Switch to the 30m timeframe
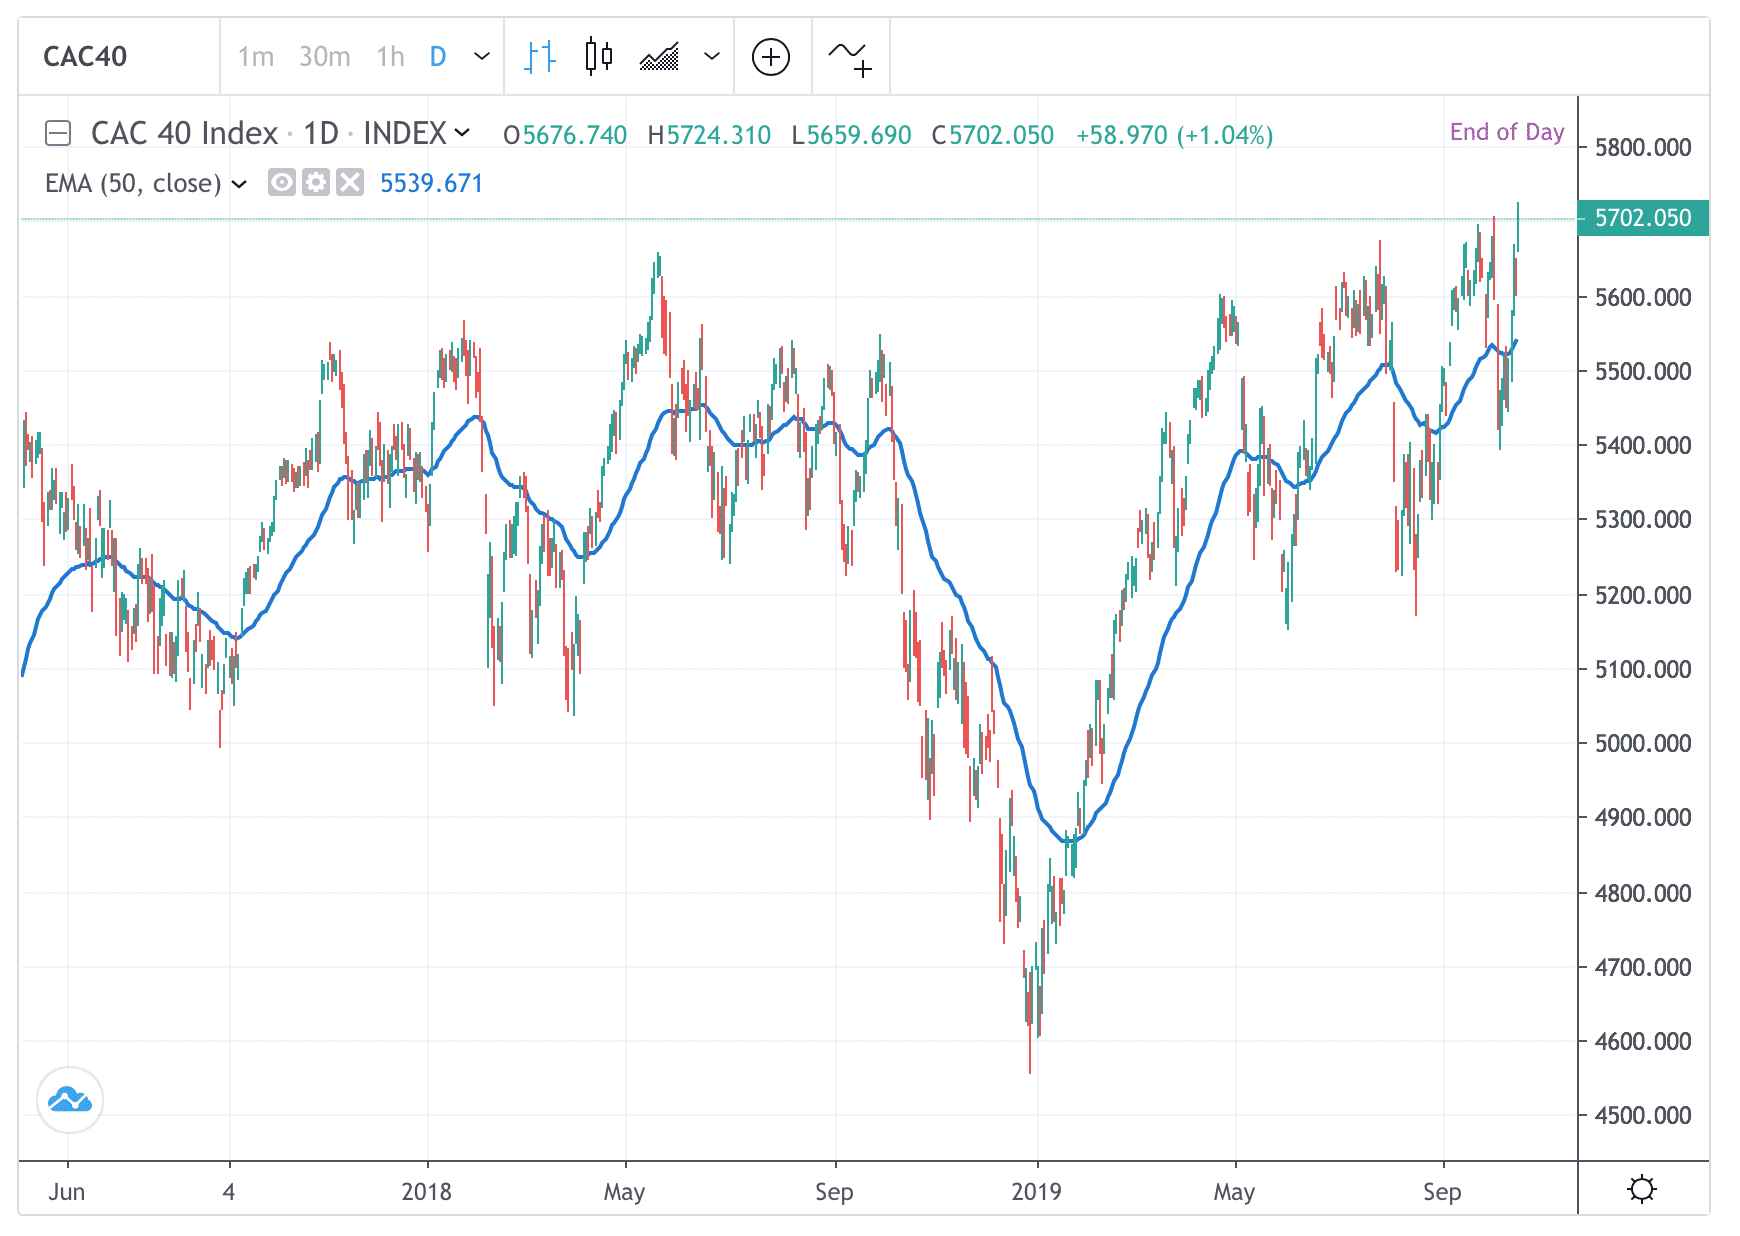The image size is (1740, 1236). point(325,57)
